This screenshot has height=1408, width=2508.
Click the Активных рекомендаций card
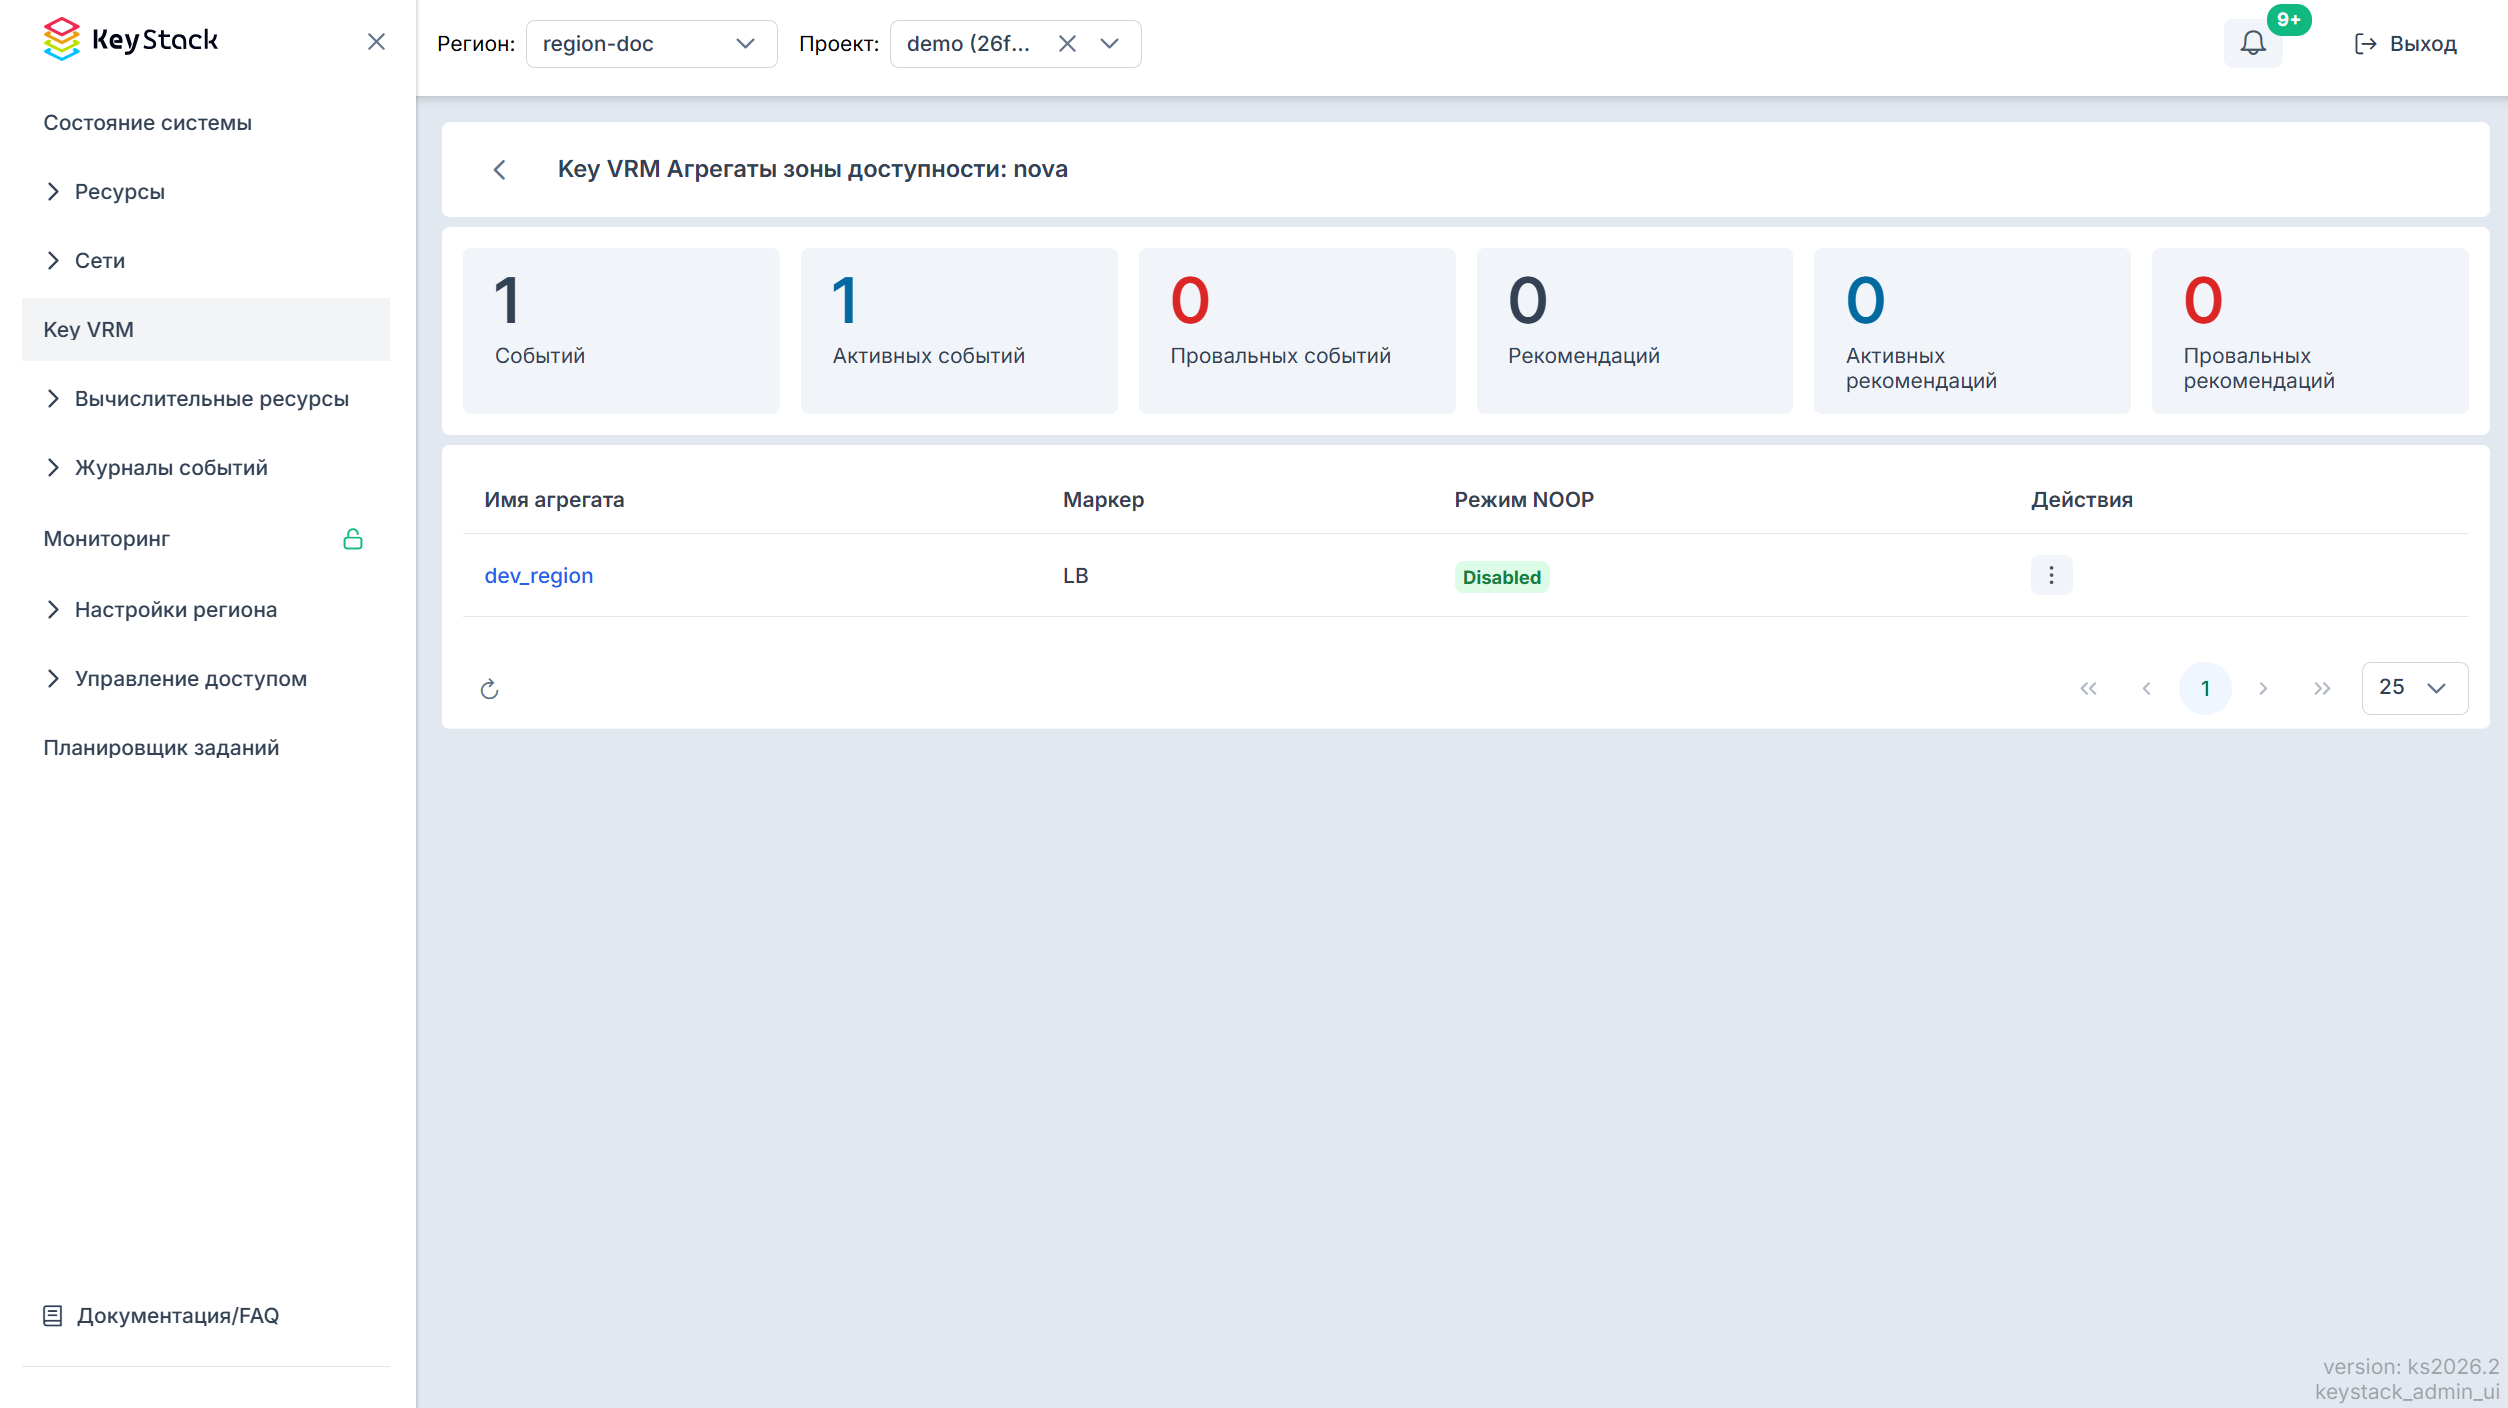click(1971, 330)
